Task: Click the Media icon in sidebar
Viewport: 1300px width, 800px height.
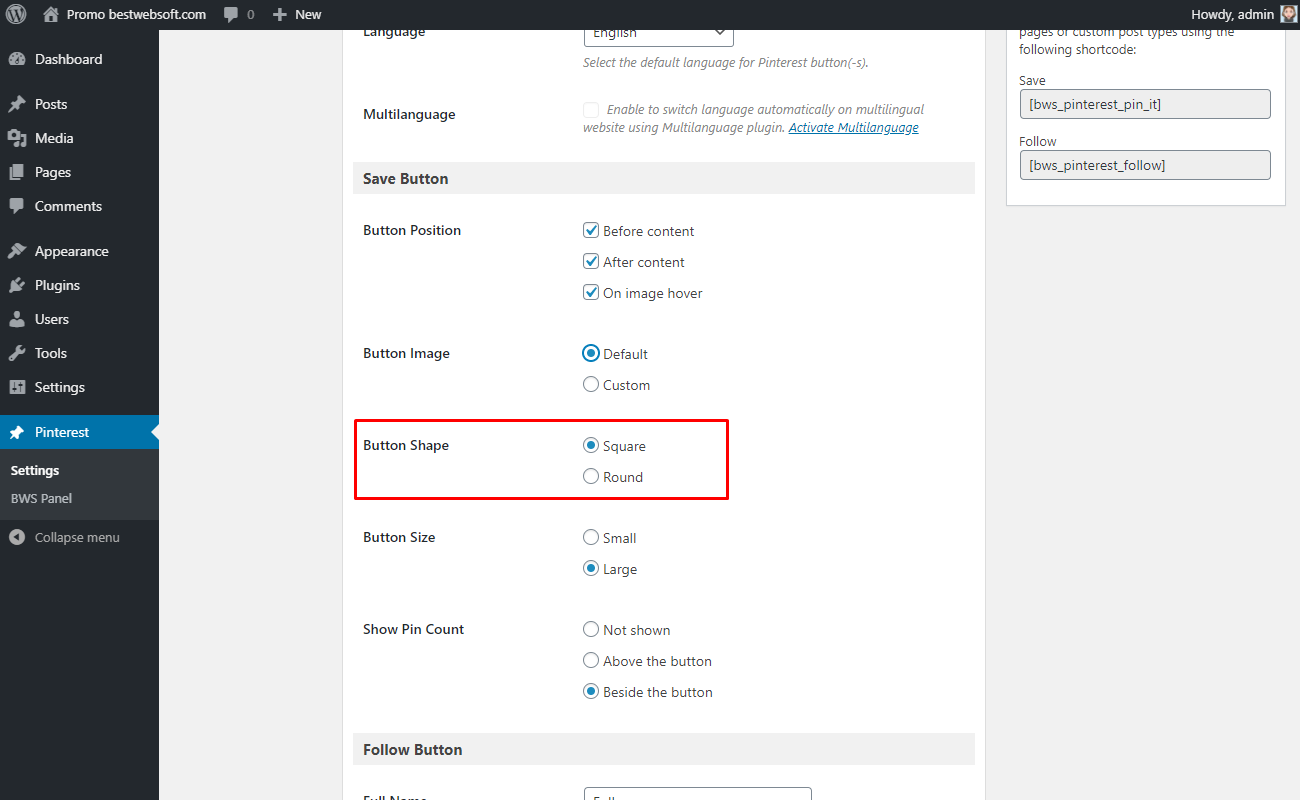Action: 17,138
